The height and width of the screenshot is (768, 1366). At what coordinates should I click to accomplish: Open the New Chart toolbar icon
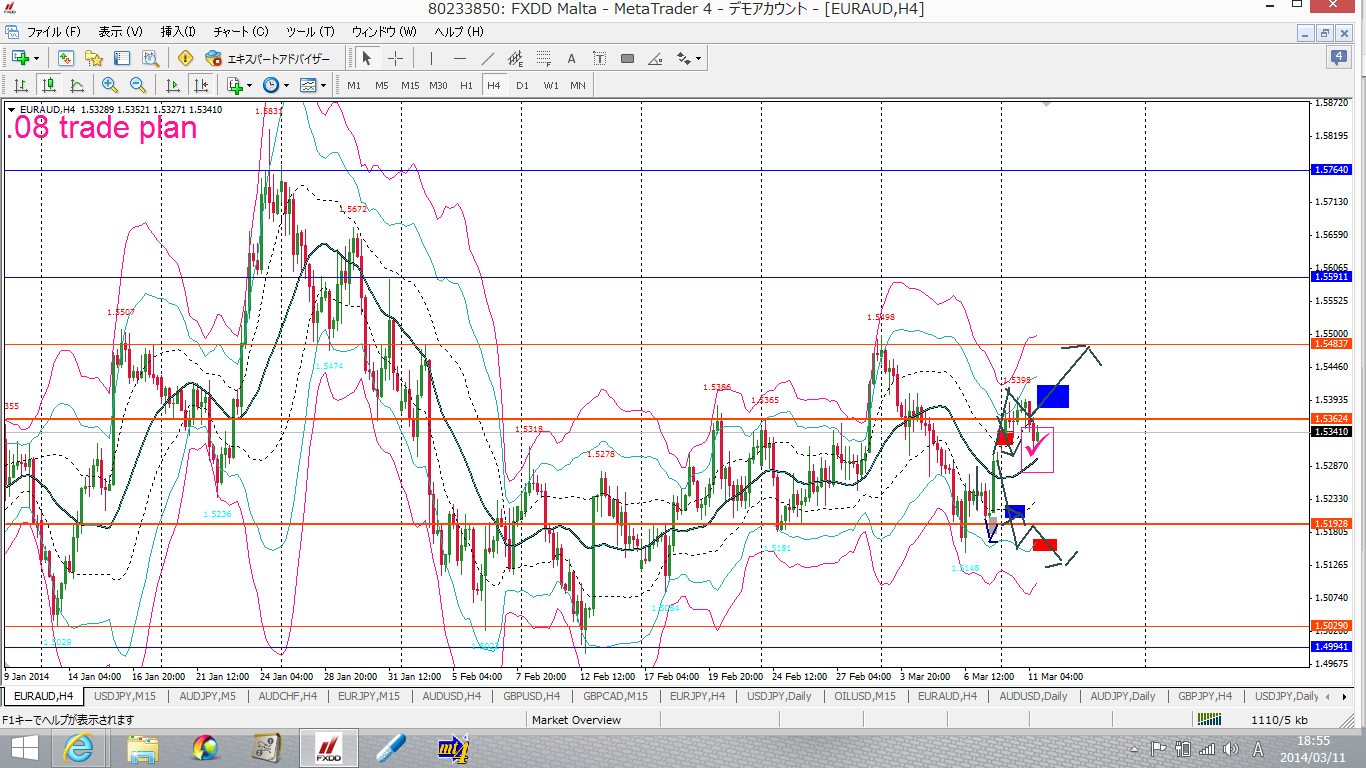tap(20, 58)
